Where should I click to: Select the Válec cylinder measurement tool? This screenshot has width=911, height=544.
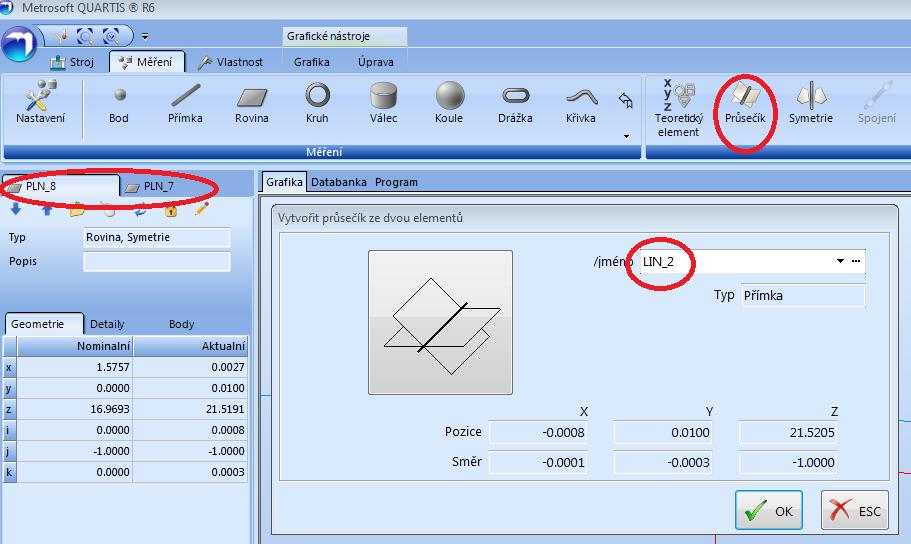pos(383,103)
